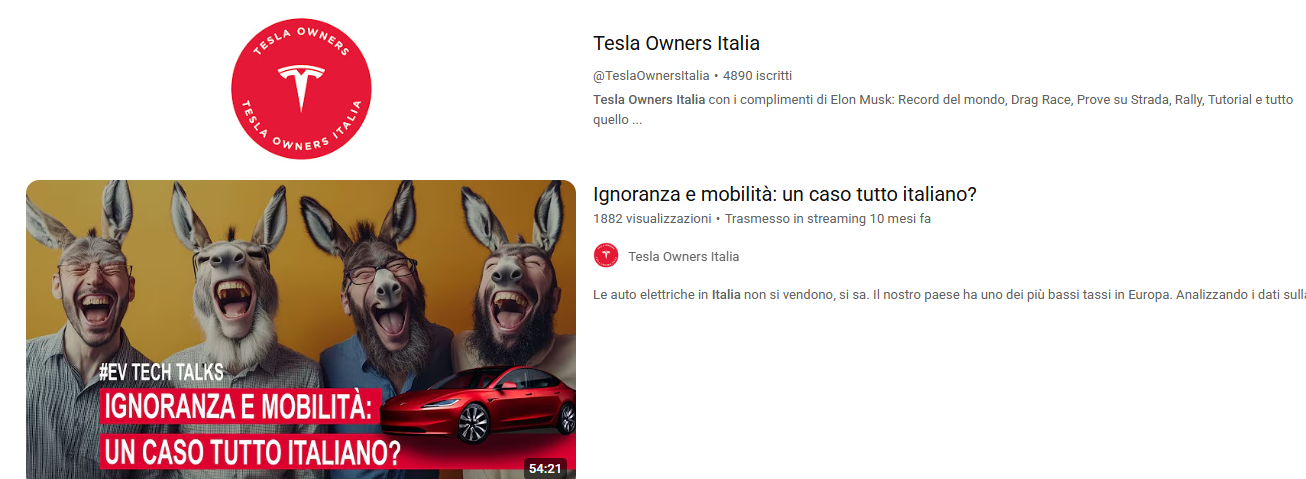The image size is (1306, 479).
Task: Click the video description about 'Le auto elettriche in Italia'
Action: pyautogui.click(x=949, y=295)
